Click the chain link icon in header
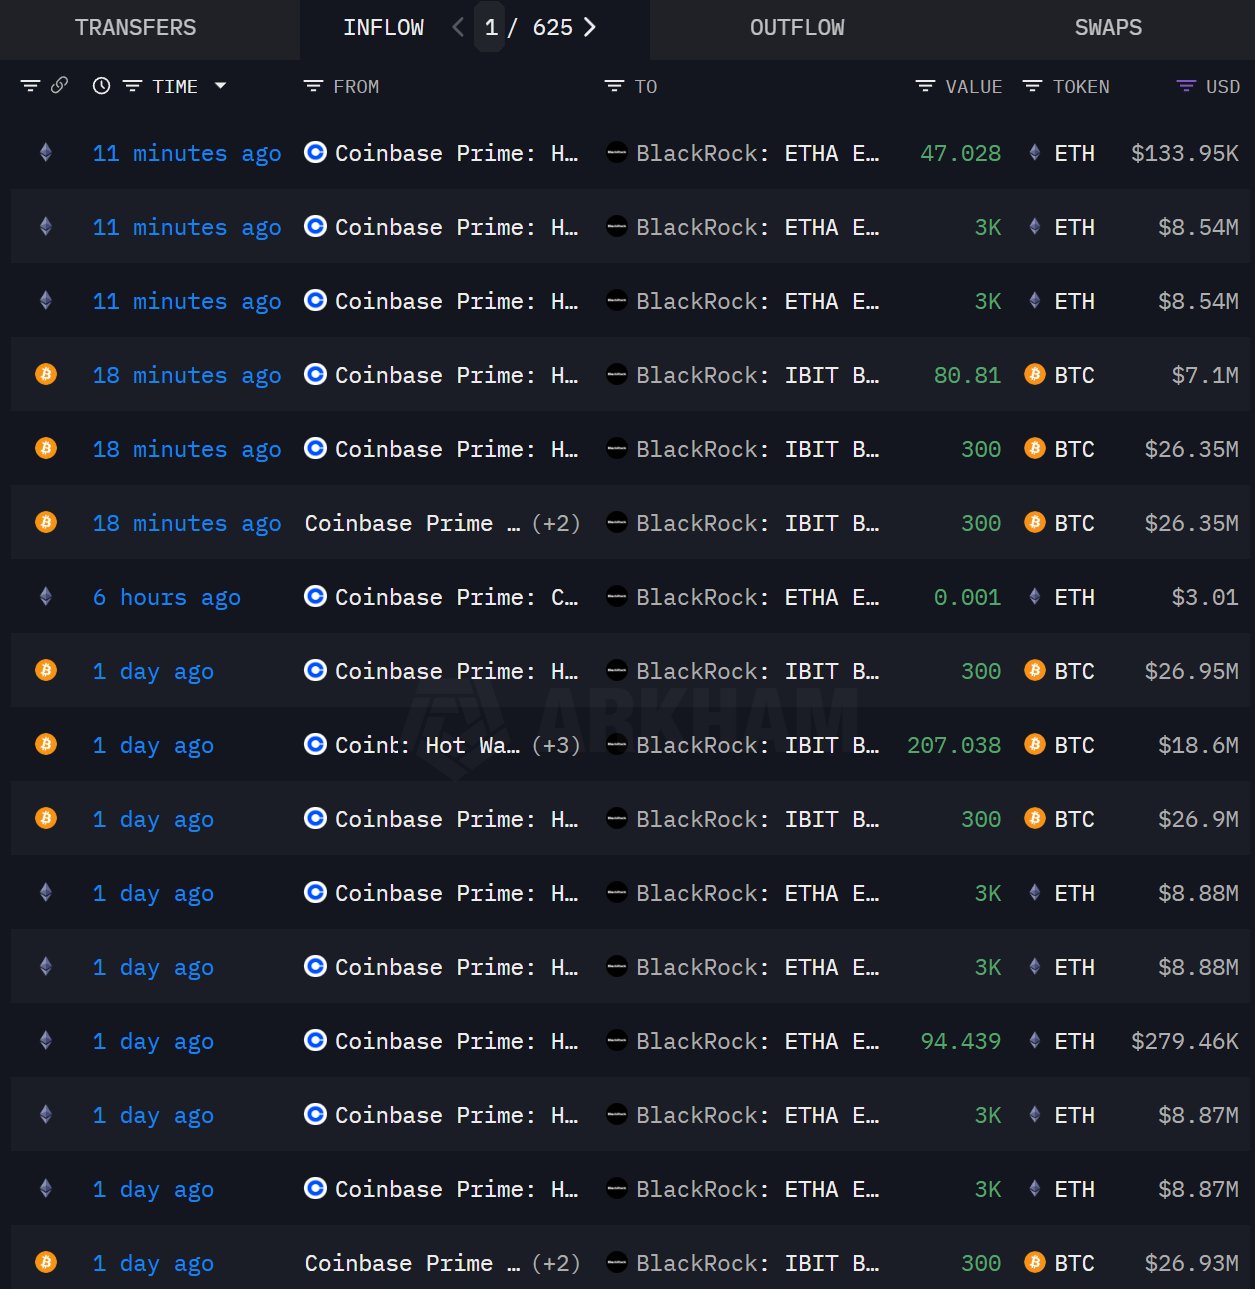This screenshot has width=1255, height=1289. (60, 86)
